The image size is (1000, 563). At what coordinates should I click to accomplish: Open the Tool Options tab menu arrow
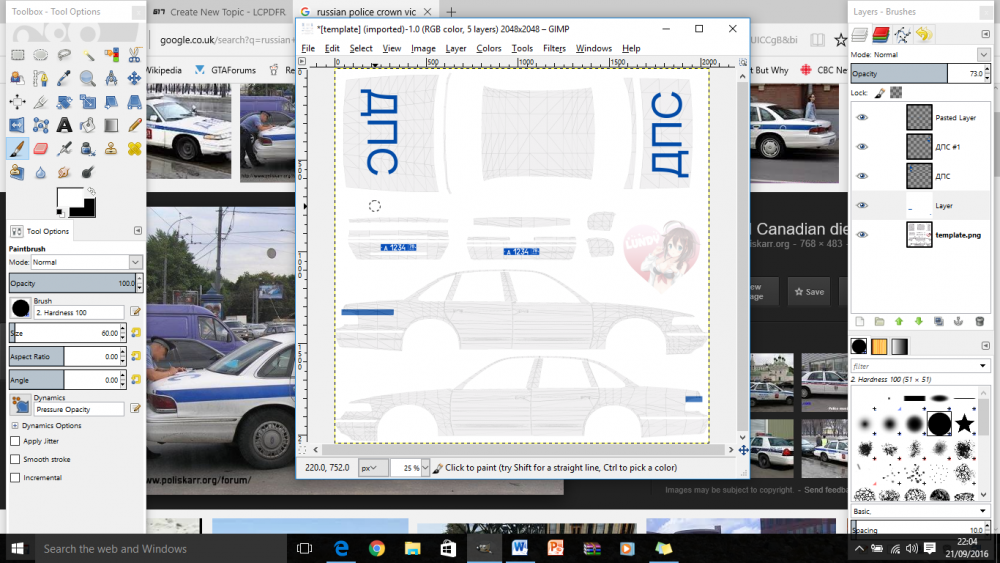[138, 231]
